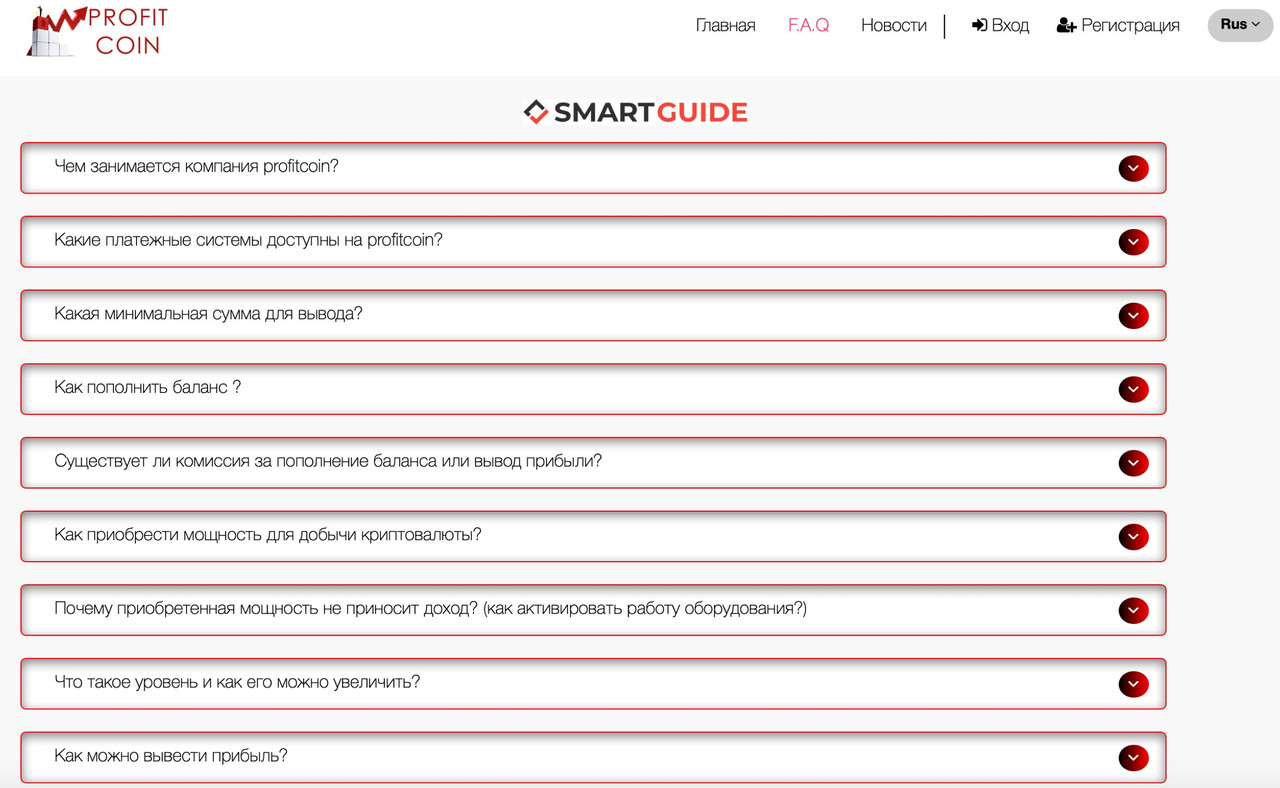Click text 'Как приобрести мощность для добычи криптовалюты?'
Viewport: 1280px width, 788px height.
[268, 535]
